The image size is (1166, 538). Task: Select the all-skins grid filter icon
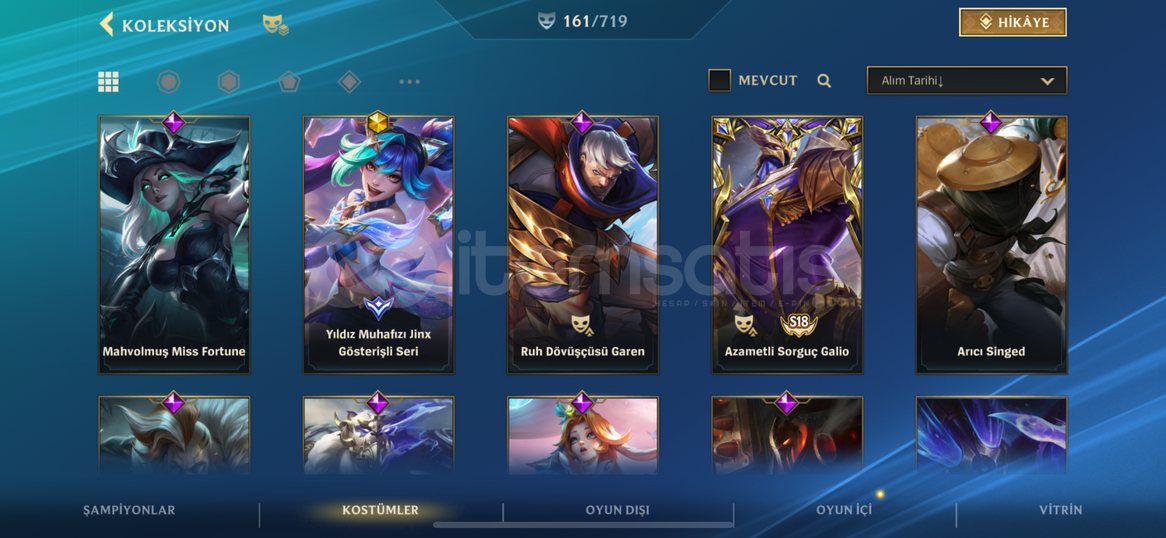[109, 82]
